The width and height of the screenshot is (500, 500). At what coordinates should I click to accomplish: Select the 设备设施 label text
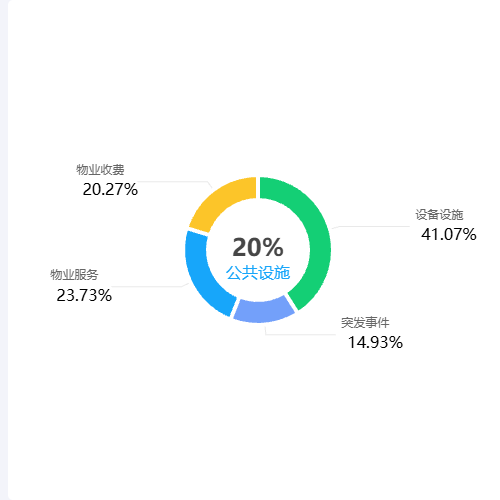point(439,215)
